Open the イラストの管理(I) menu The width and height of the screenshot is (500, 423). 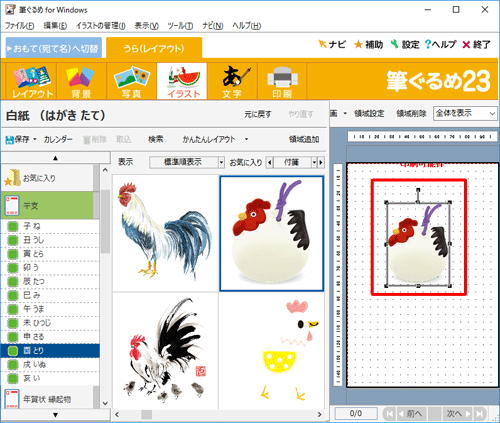click(x=100, y=26)
